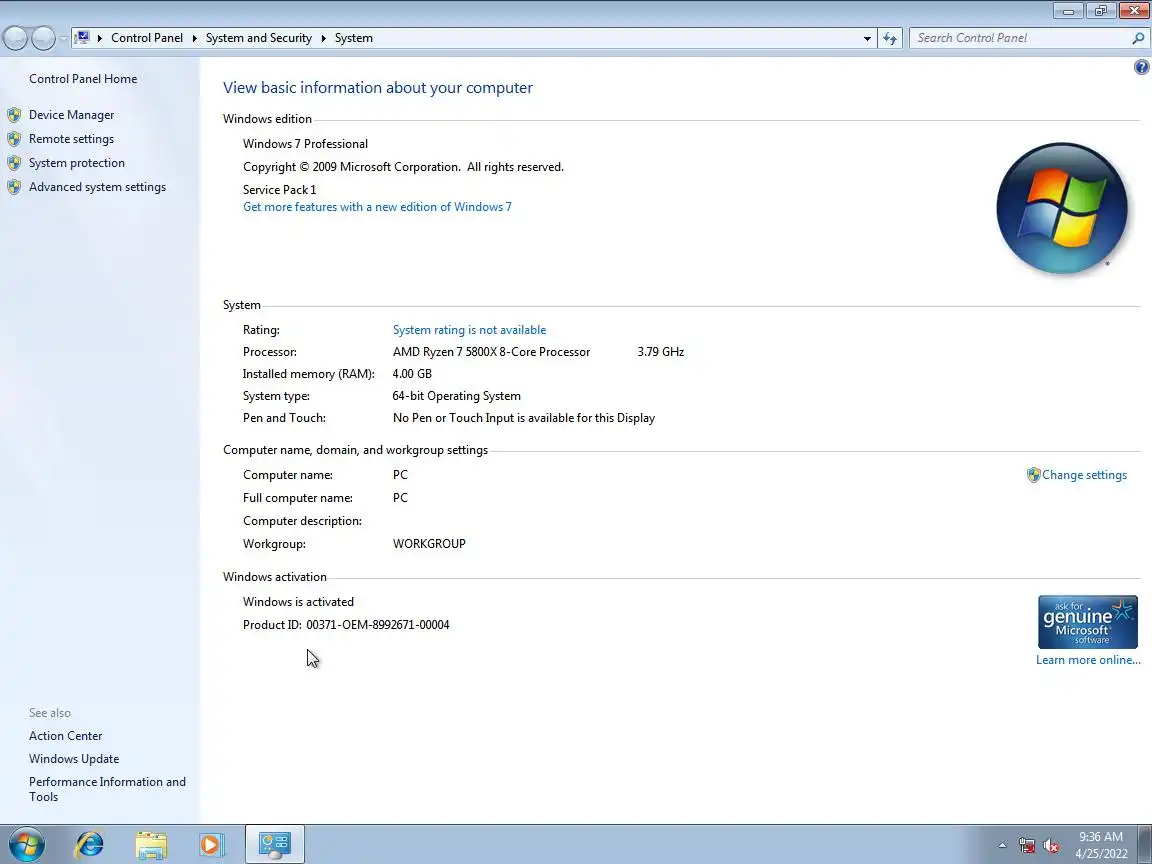Click the shield icon beside Remote settings
The height and width of the screenshot is (864, 1152).
tap(14, 139)
